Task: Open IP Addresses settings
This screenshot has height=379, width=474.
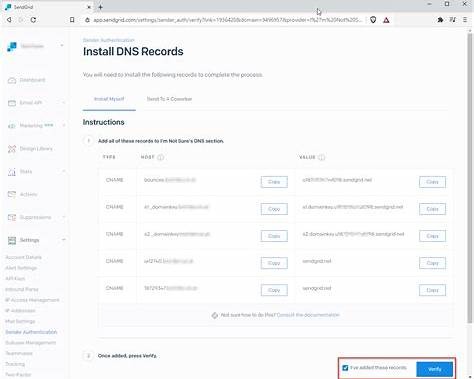Action: click(x=20, y=311)
